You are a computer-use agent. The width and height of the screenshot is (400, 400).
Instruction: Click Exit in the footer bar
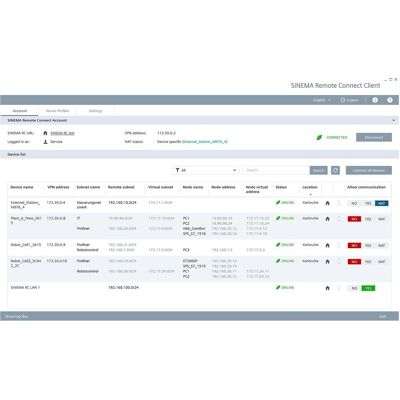pos(383,316)
